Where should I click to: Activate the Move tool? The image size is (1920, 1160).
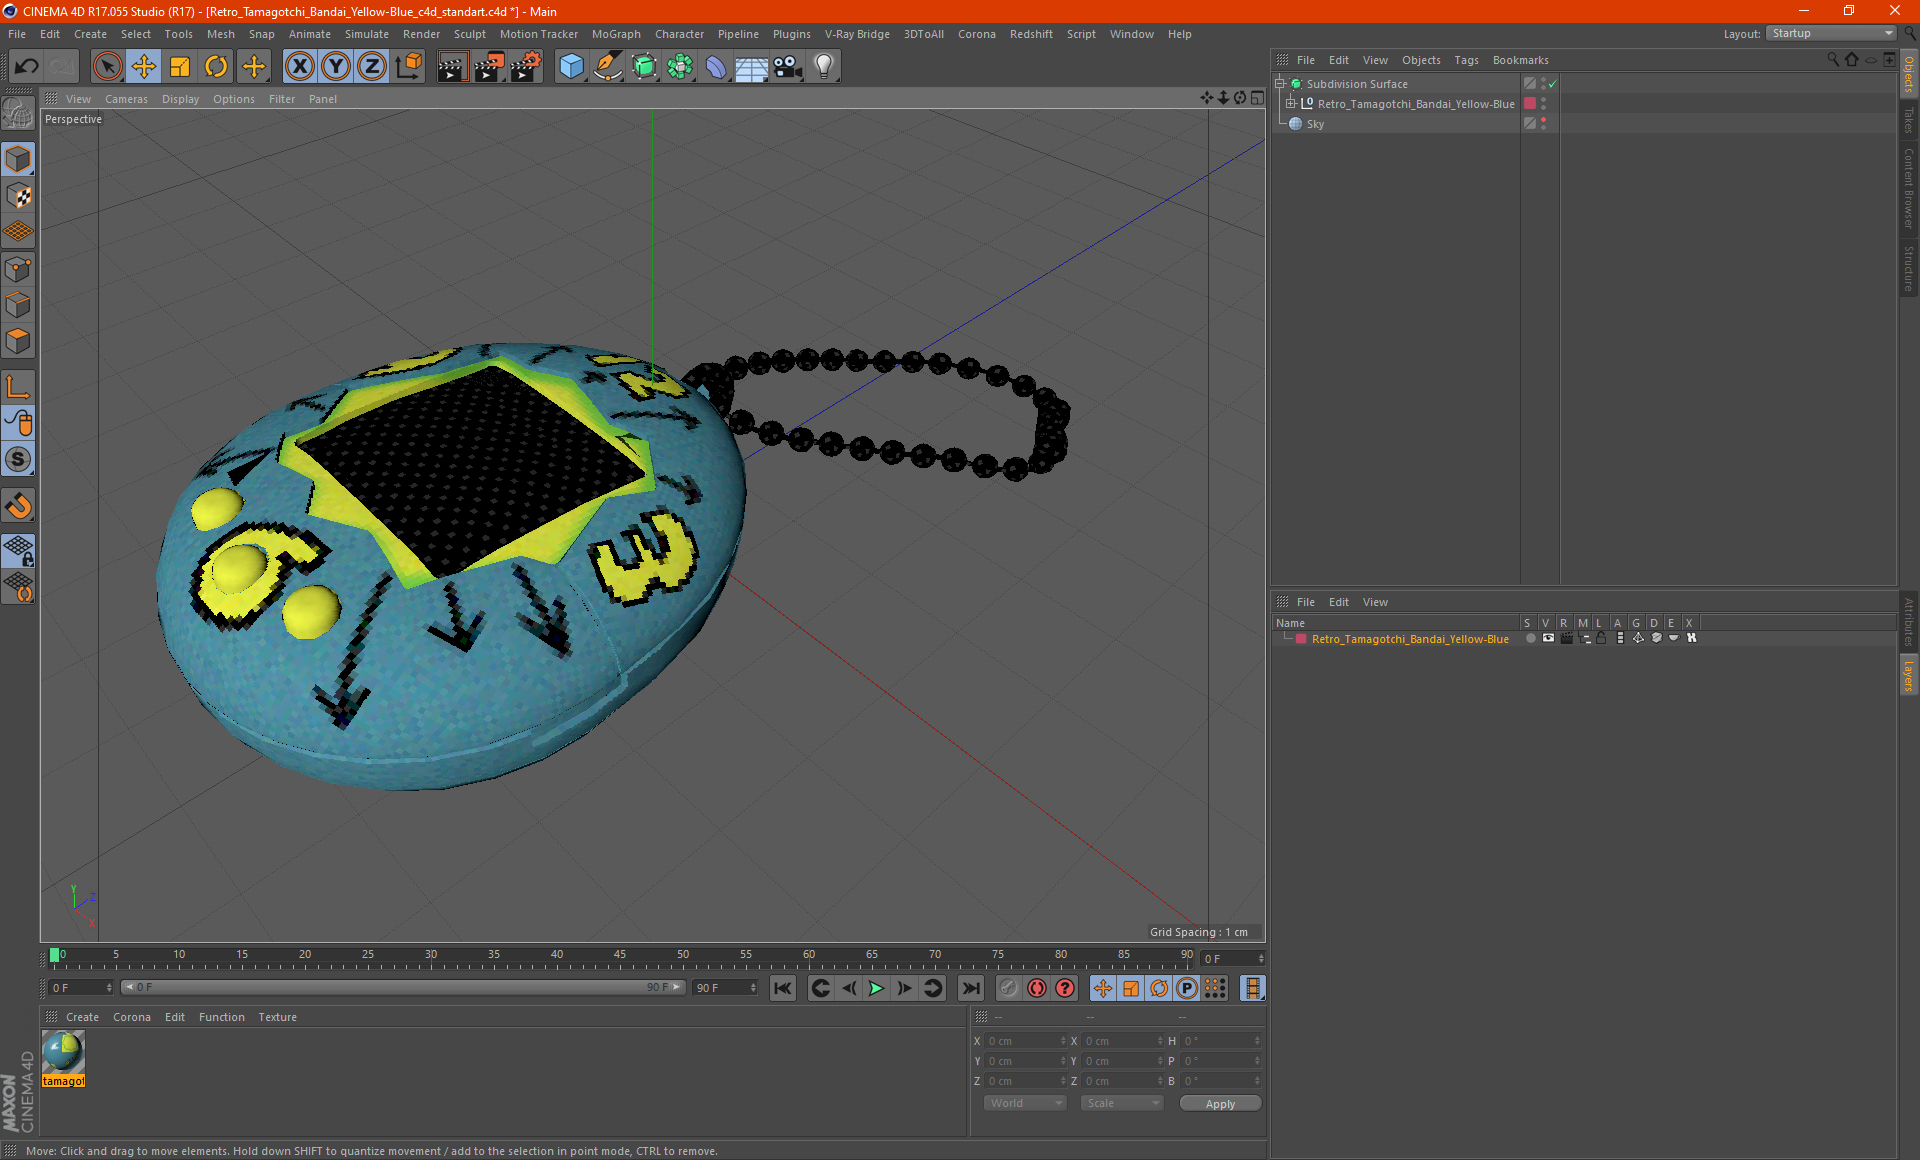144,67
